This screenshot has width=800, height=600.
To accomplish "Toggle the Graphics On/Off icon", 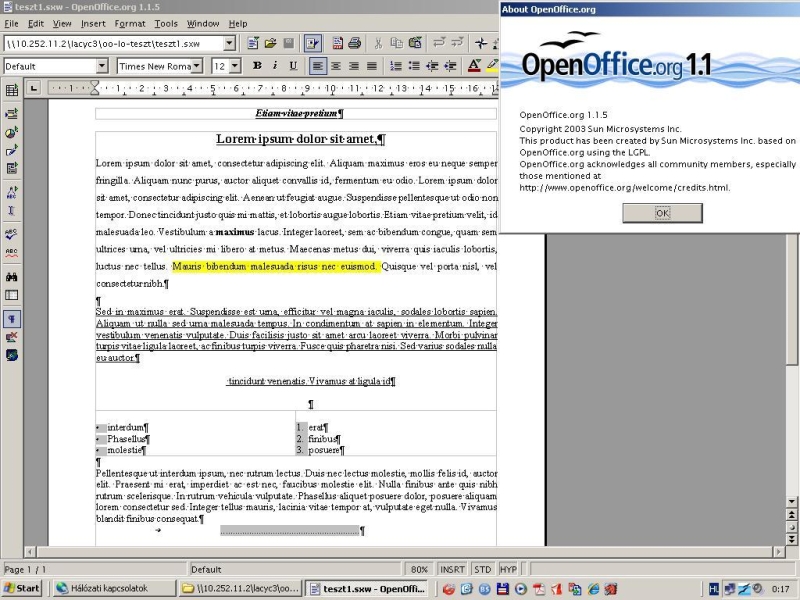I will (12, 337).
